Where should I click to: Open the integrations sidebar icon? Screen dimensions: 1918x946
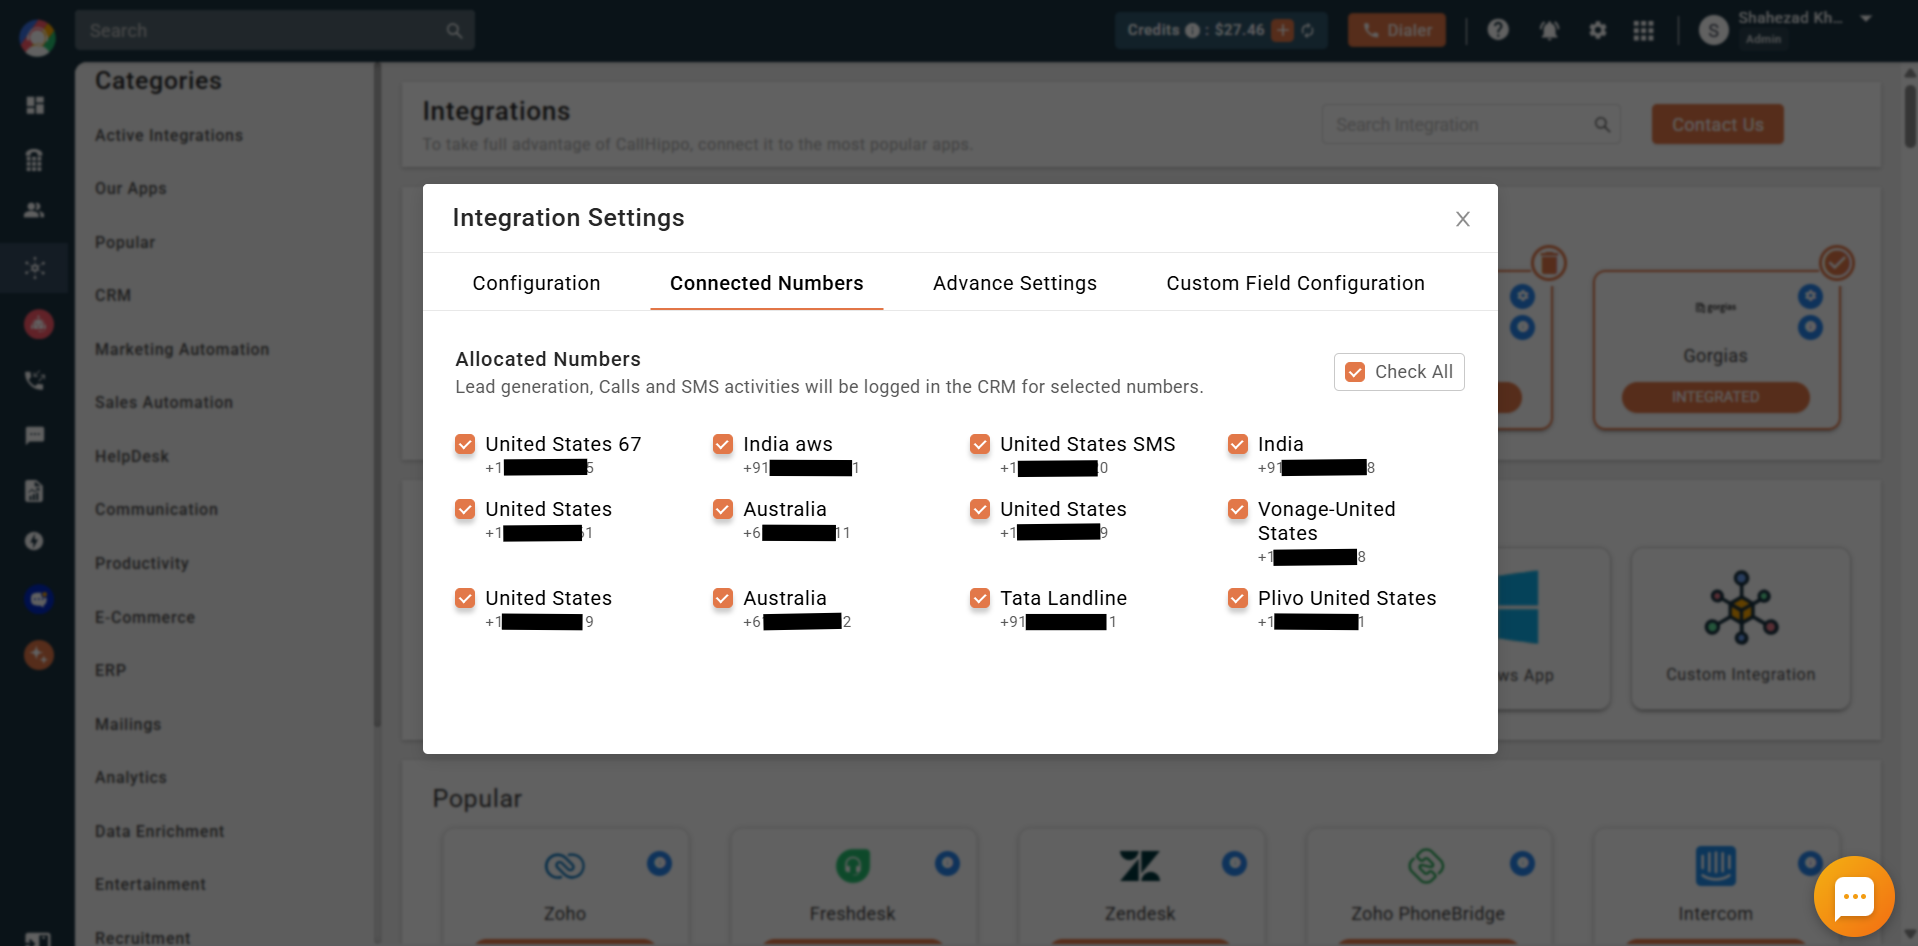(x=35, y=268)
